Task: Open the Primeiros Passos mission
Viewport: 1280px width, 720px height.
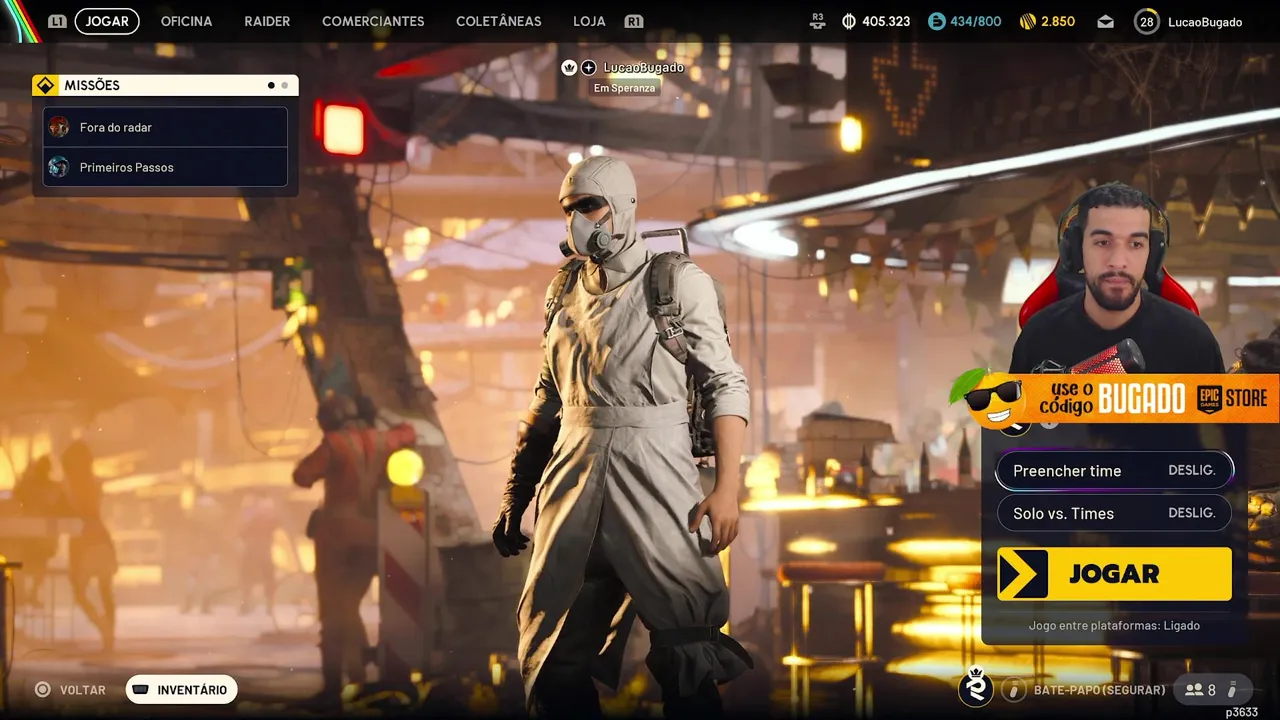Action: [165, 167]
